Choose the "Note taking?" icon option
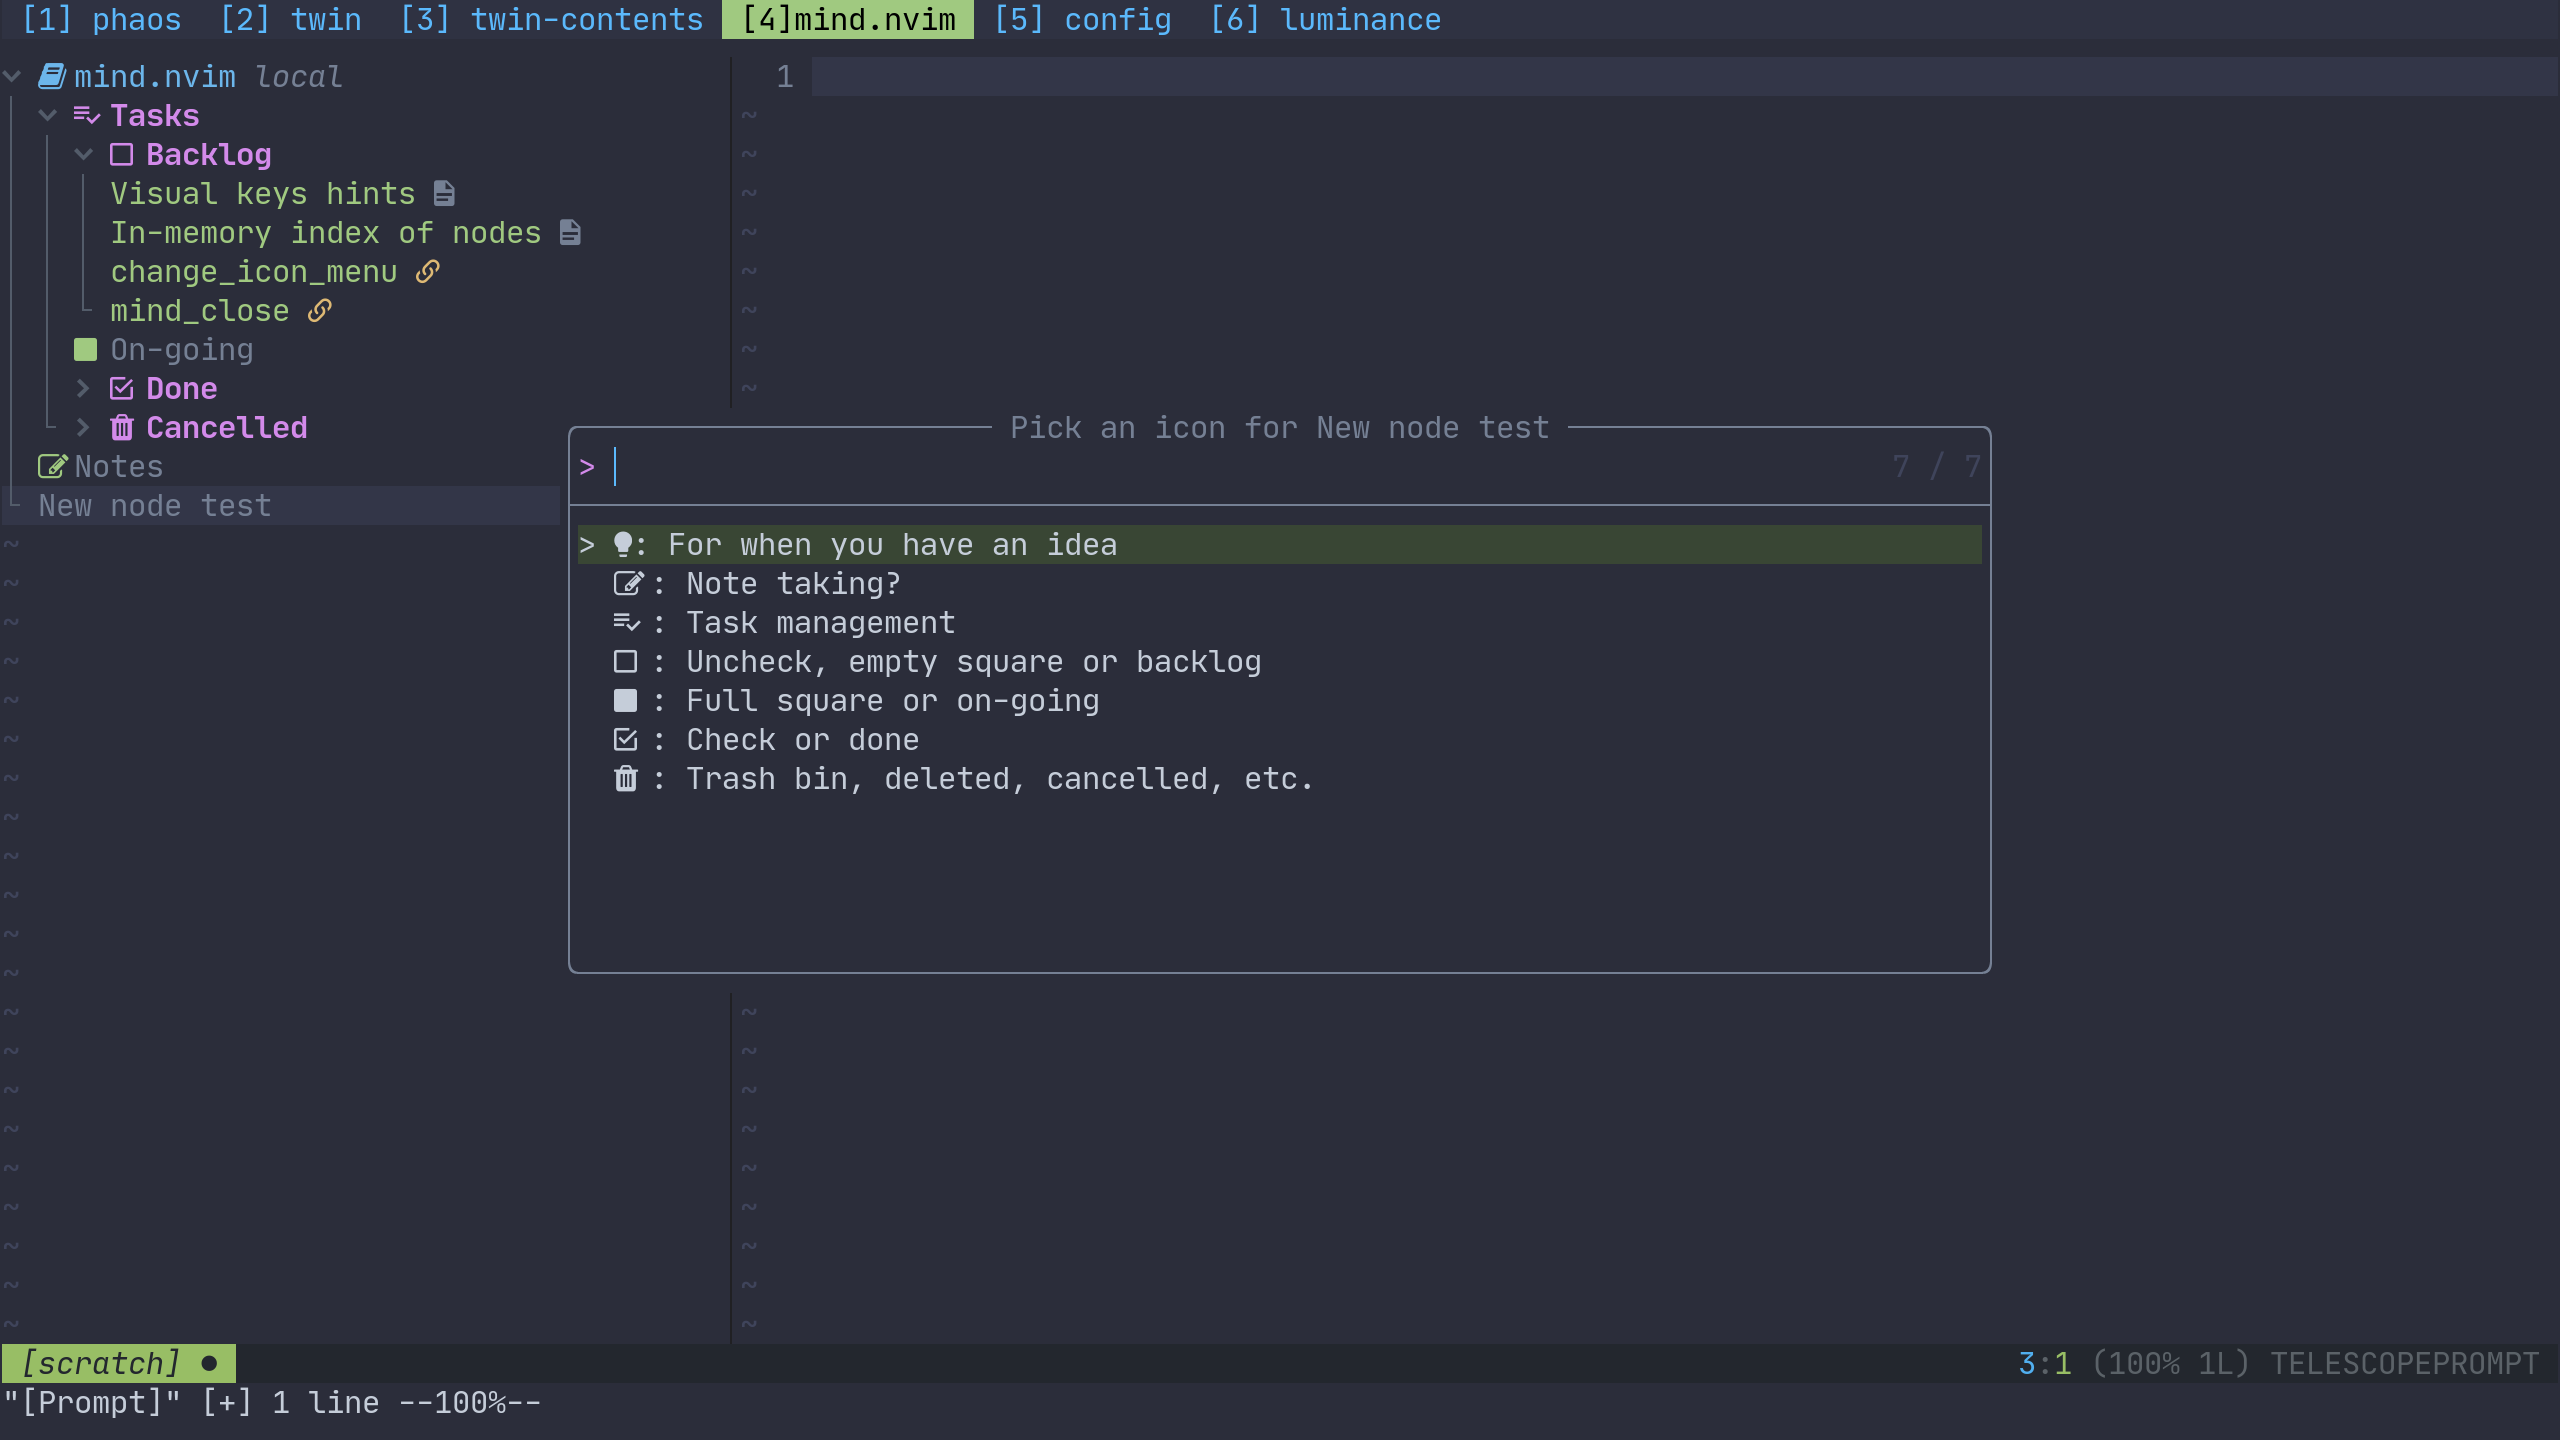 click(629, 583)
